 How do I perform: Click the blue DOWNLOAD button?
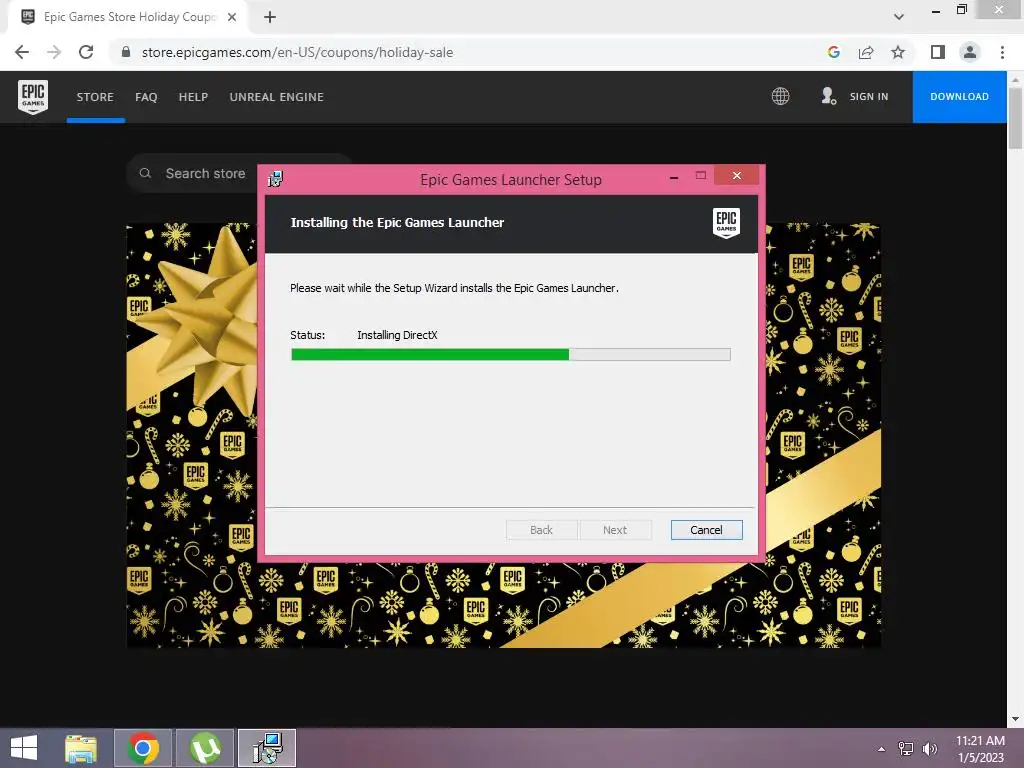(959, 97)
